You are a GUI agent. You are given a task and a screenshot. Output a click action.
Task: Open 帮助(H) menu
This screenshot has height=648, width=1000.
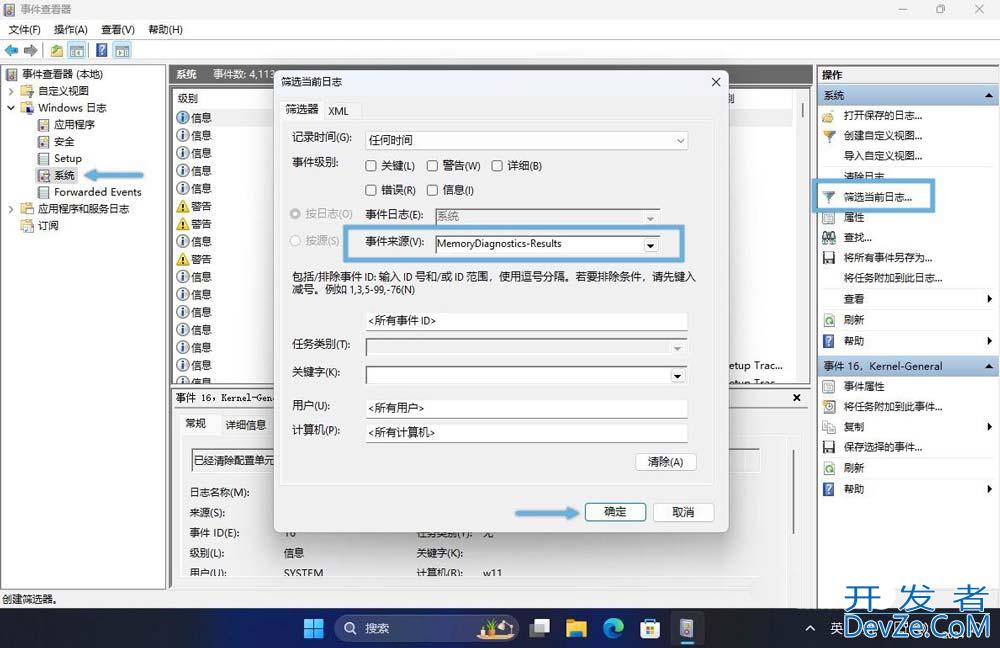click(165, 29)
